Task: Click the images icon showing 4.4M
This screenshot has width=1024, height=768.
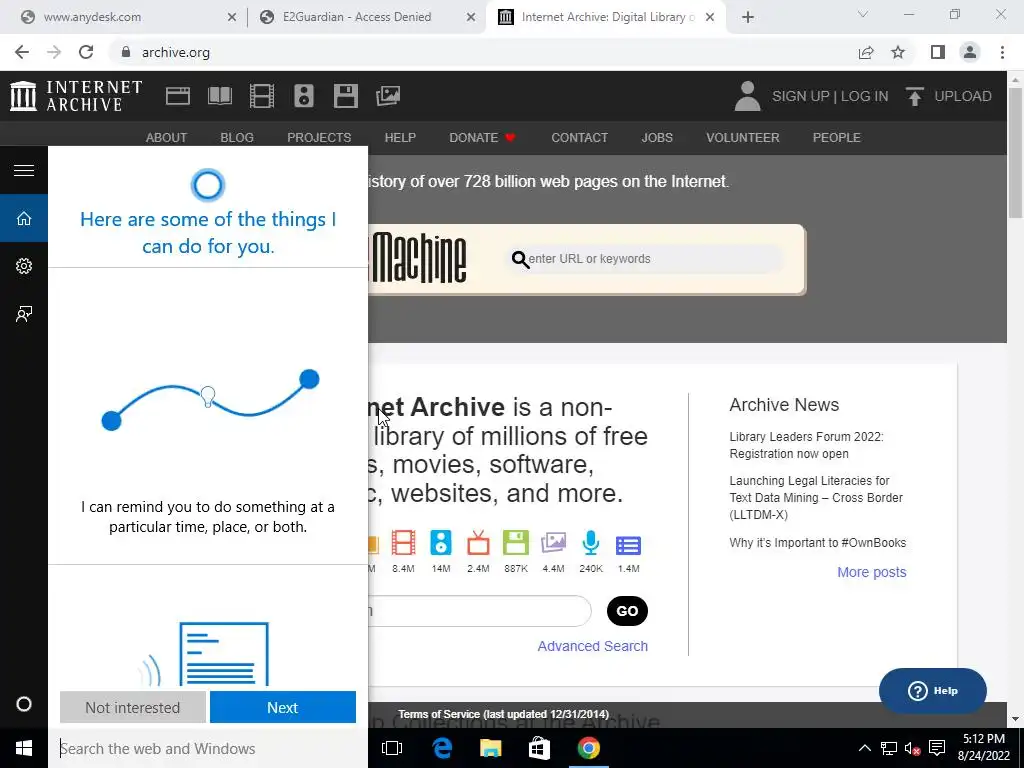Action: tap(553, 543)
